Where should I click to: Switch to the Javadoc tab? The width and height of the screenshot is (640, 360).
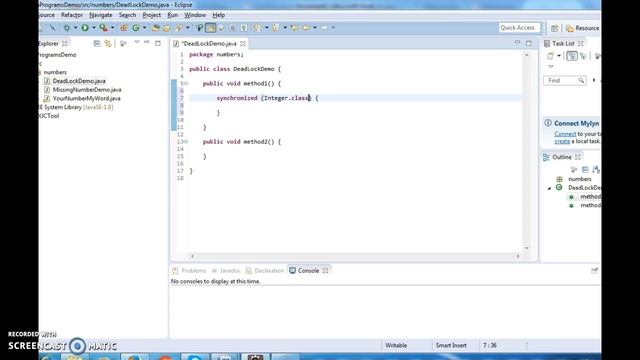pyautogui.click(x=226, y=271)
